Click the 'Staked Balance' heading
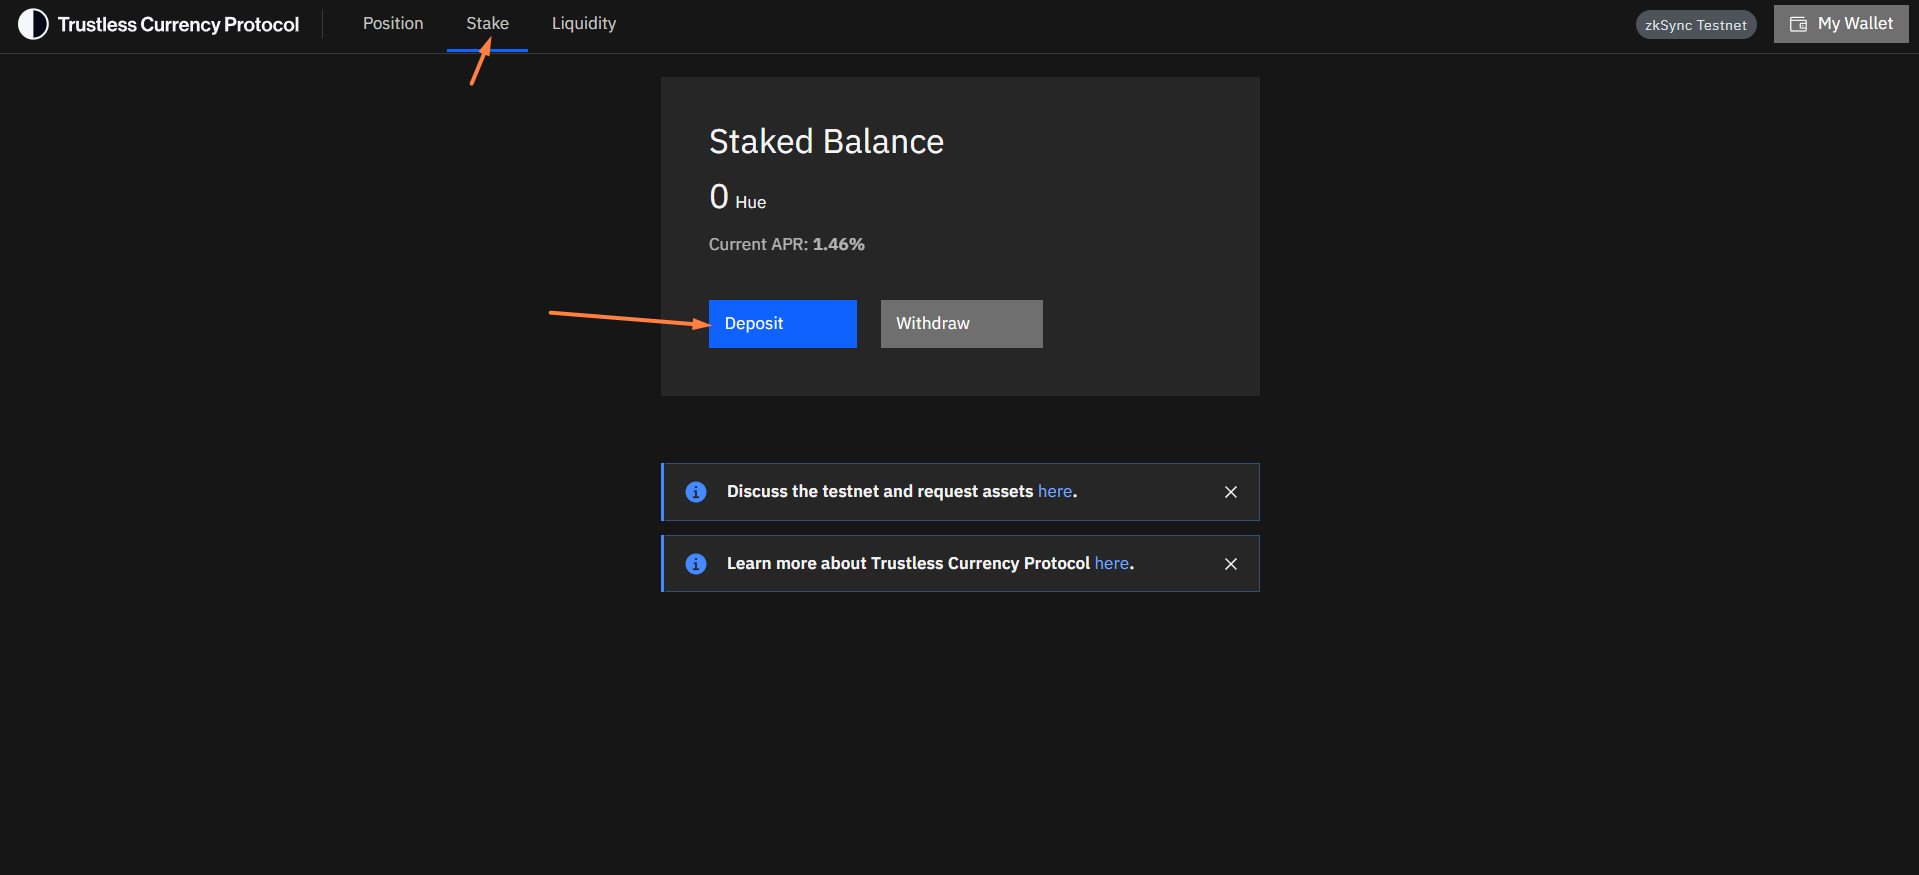This screenshot has height=875, width=1919. click(826, 142)
